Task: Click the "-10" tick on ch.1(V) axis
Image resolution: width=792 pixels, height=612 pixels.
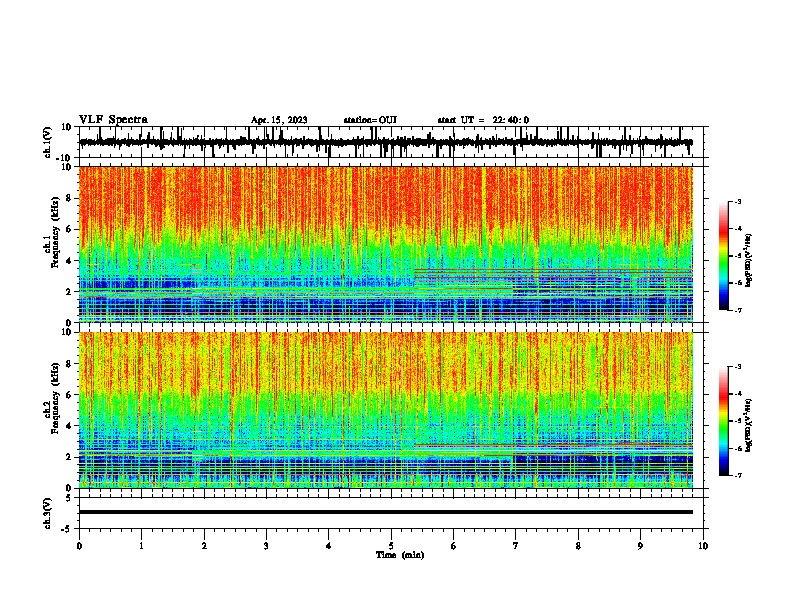Action: point(65,158)
